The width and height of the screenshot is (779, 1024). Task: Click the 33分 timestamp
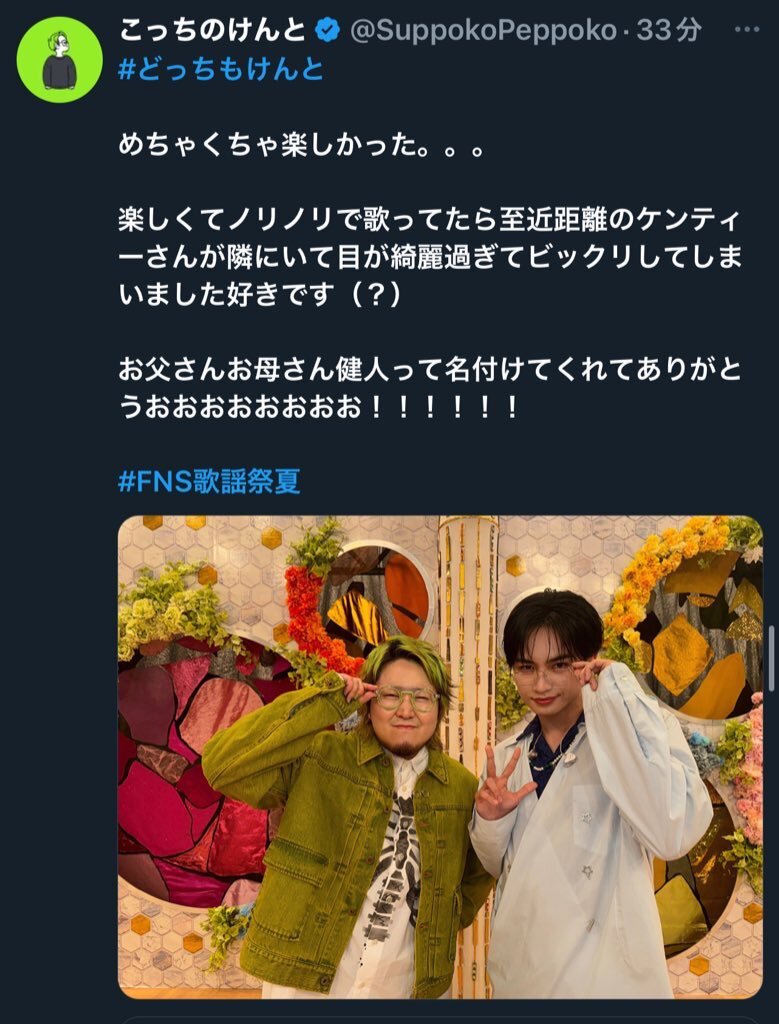click(x=669, y=30)
